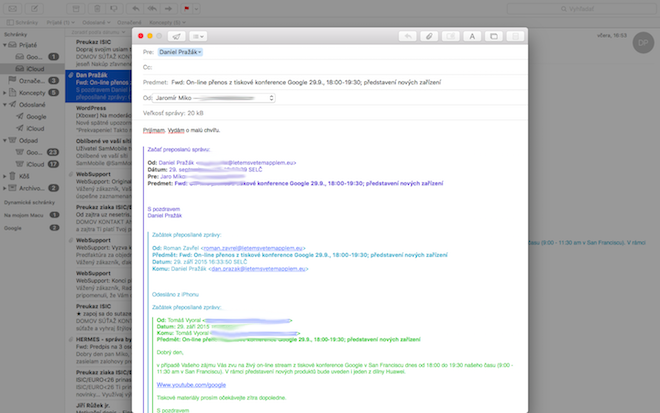Click the Archive box icon in main toolbar
Image resolution: width=660 pixels, height=413 pixels.
click(76, 8)
